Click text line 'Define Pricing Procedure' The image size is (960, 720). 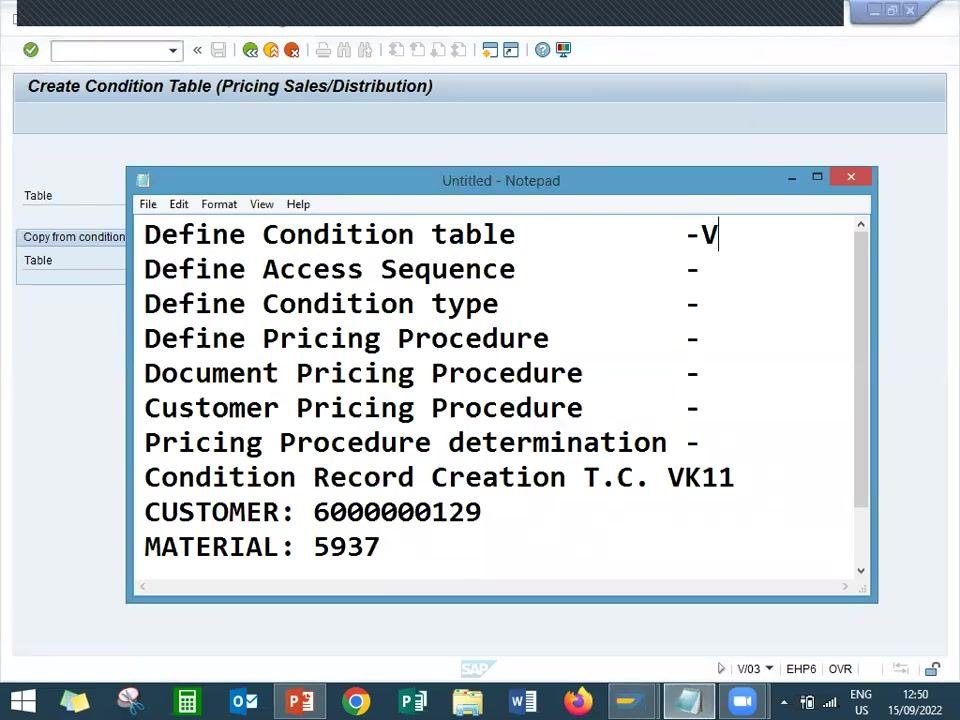347,339
